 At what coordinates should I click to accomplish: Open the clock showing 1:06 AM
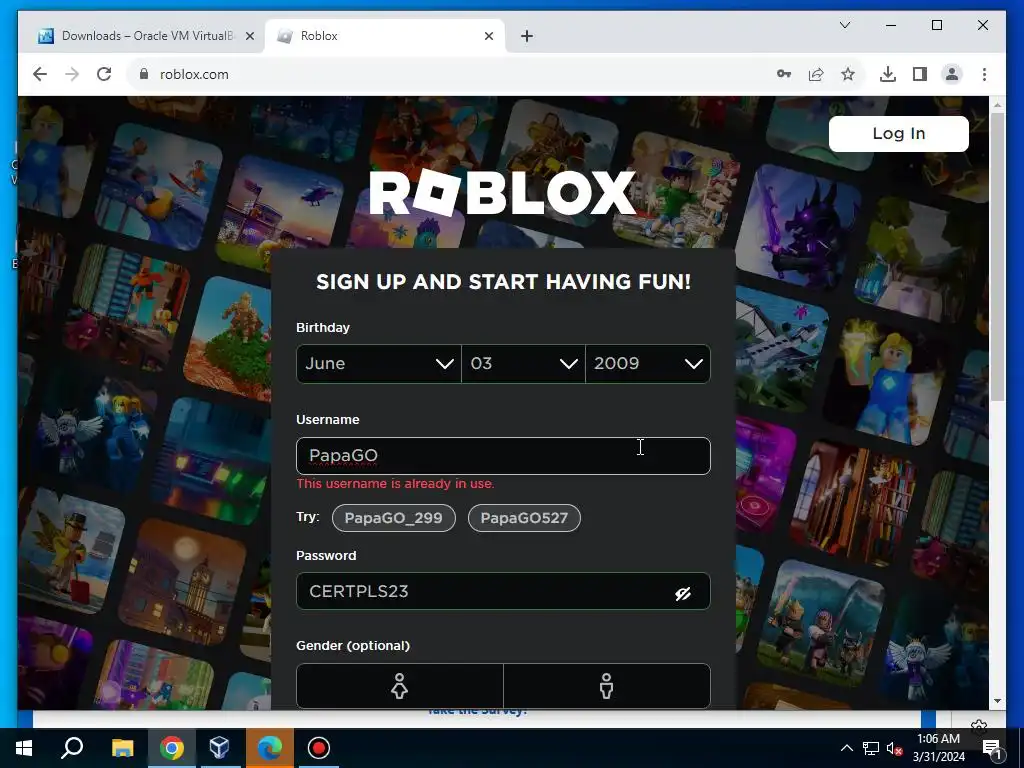pos(938,748)
